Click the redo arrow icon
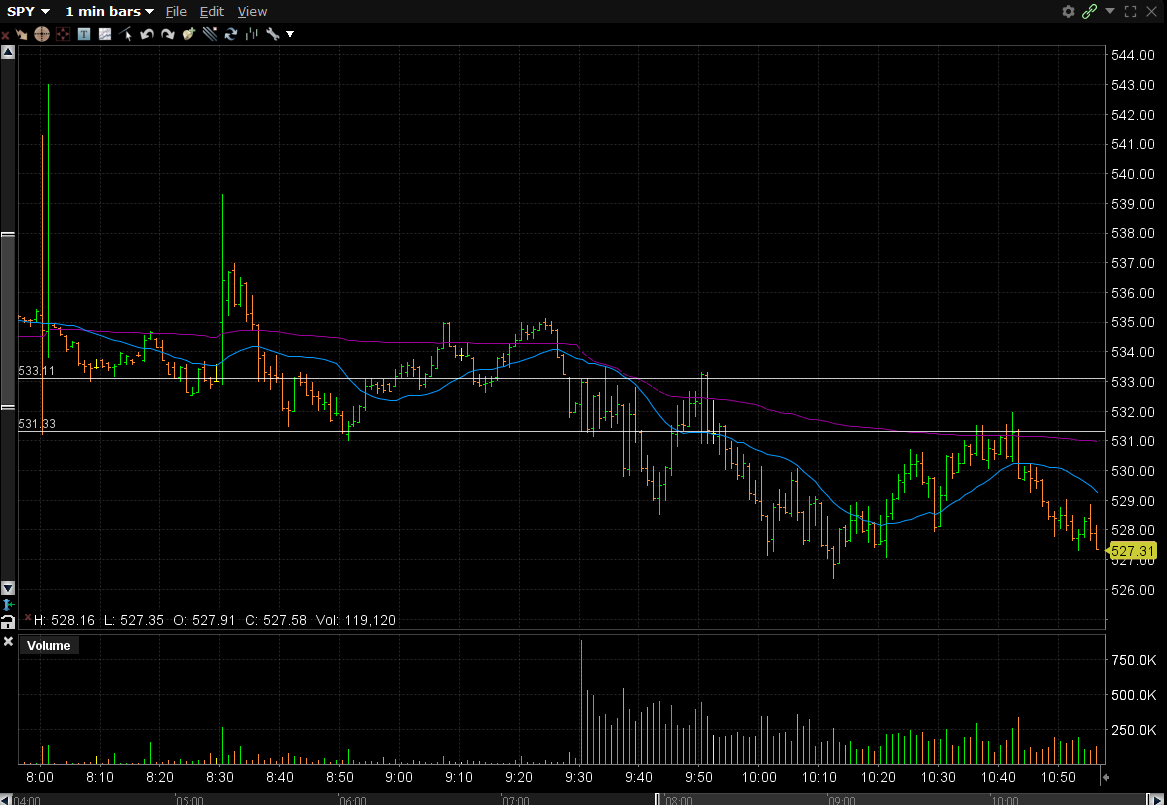This screenshot has height=805, width=1167. pyautogui.click(x=167, y=34)
